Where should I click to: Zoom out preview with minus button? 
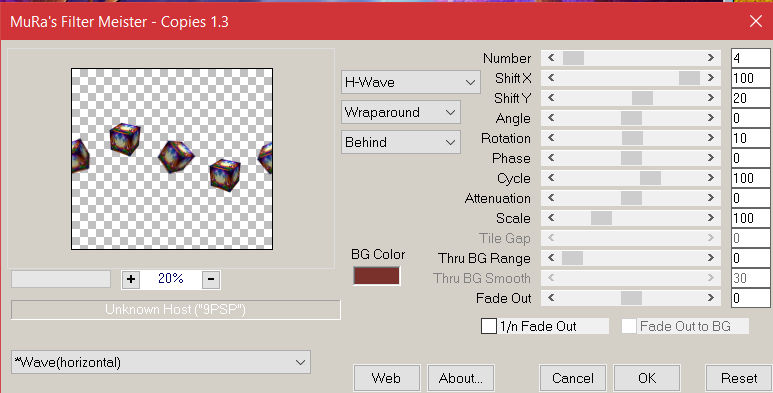[x=211, y=279]
